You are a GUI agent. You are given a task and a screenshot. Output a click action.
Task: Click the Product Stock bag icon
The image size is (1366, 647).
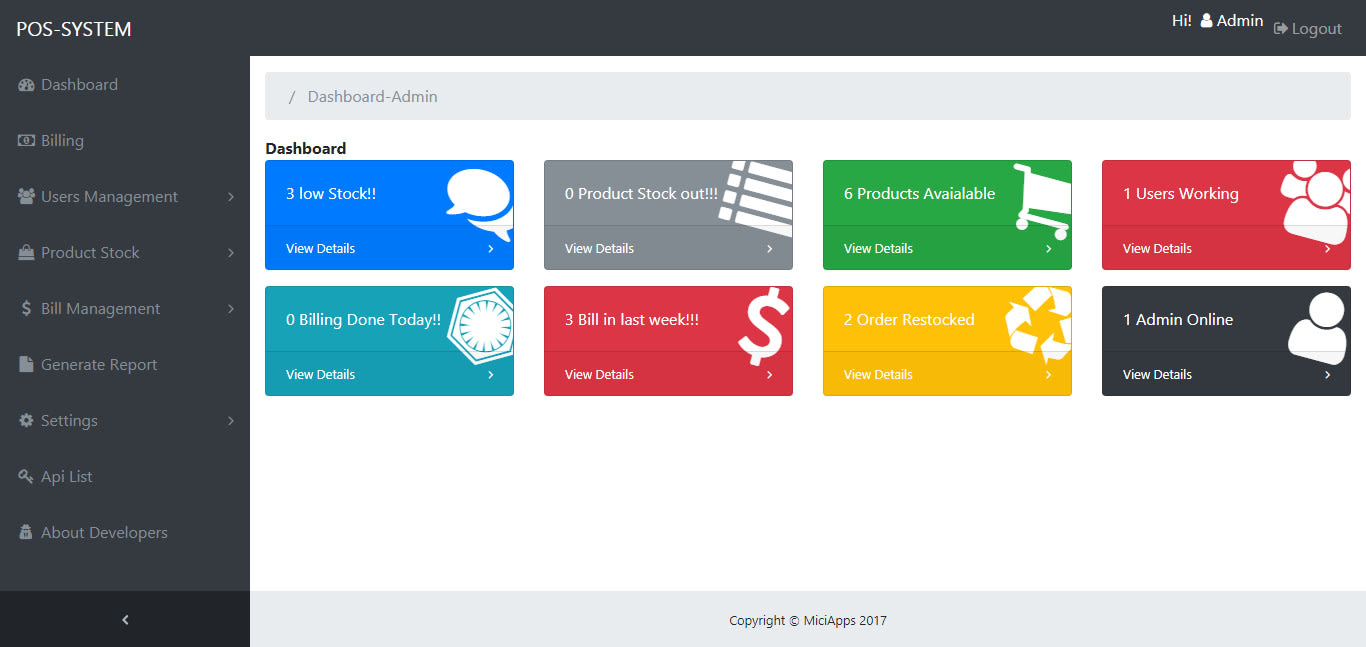coord(26,253)
